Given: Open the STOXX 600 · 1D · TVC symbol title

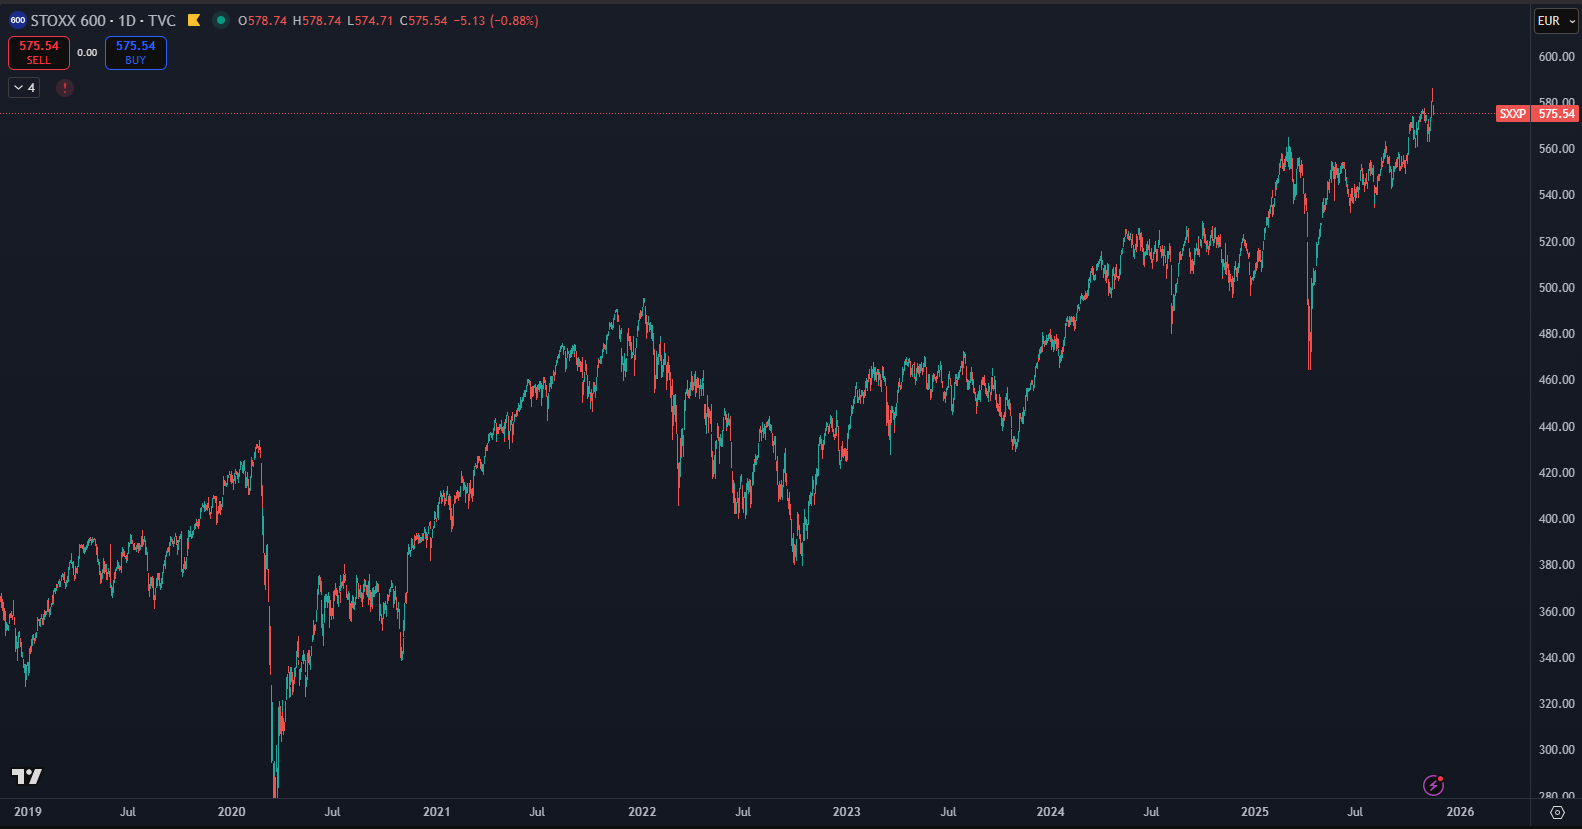Looking at the screenshot, I should pyautogui.click(x=103, y=20).
